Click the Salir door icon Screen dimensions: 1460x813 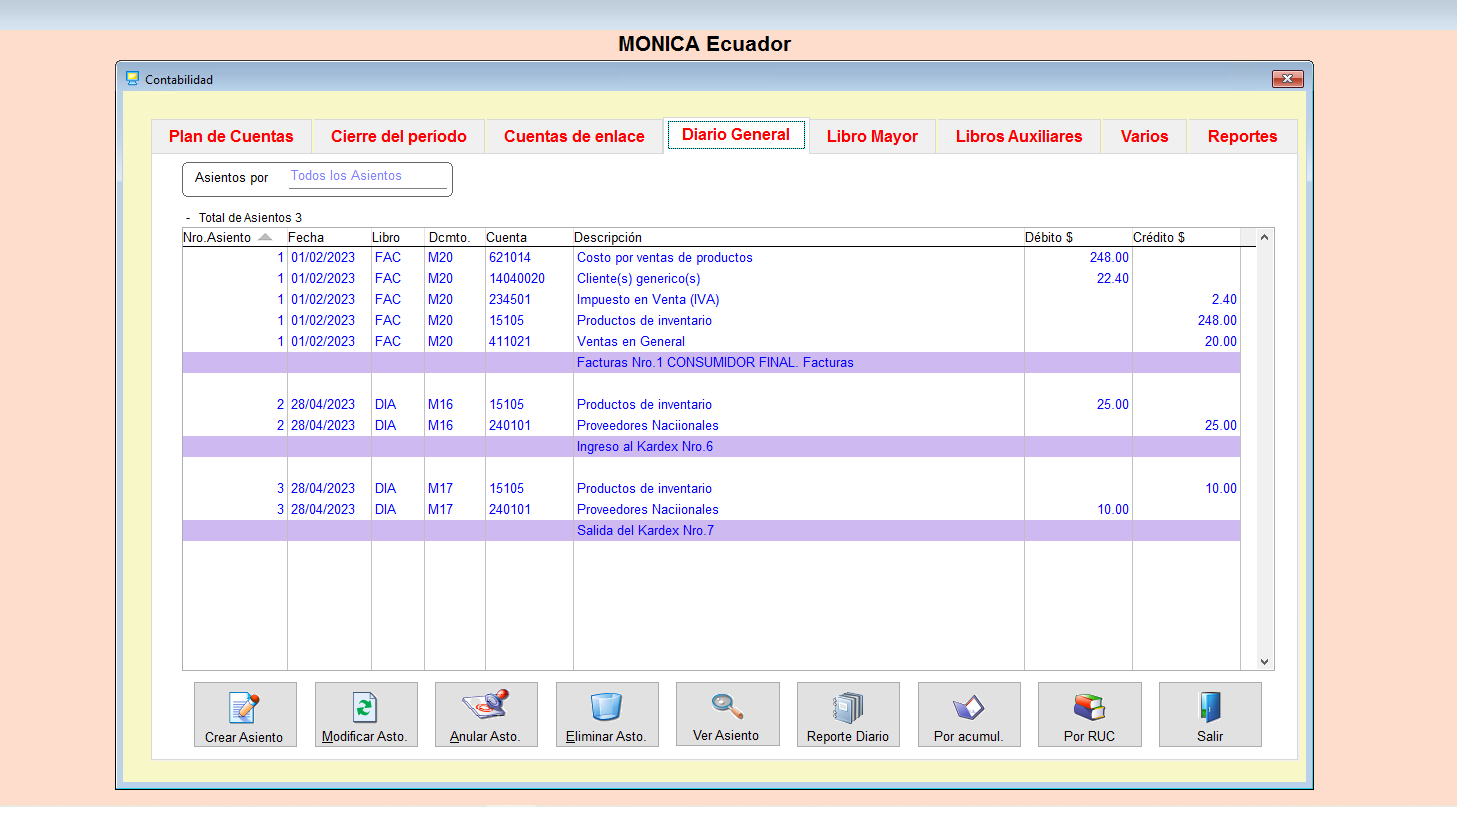tap(1210, 707)
